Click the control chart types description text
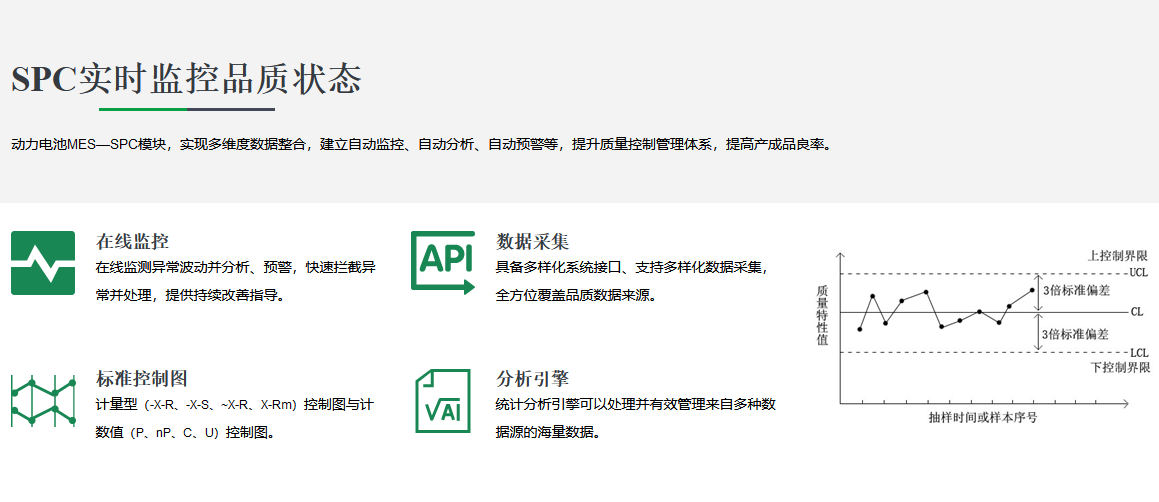Screen dimensions: 1159x502 [x=235, y=418]
